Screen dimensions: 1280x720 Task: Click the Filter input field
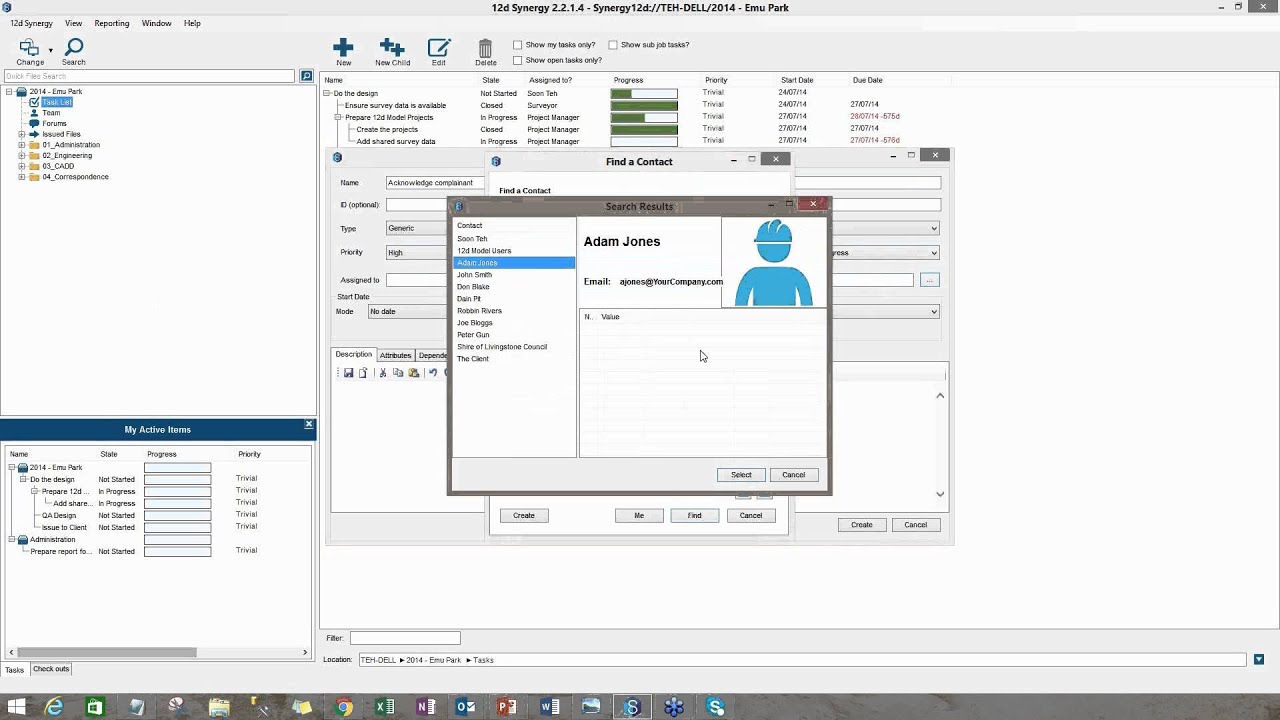click(405, 638)
